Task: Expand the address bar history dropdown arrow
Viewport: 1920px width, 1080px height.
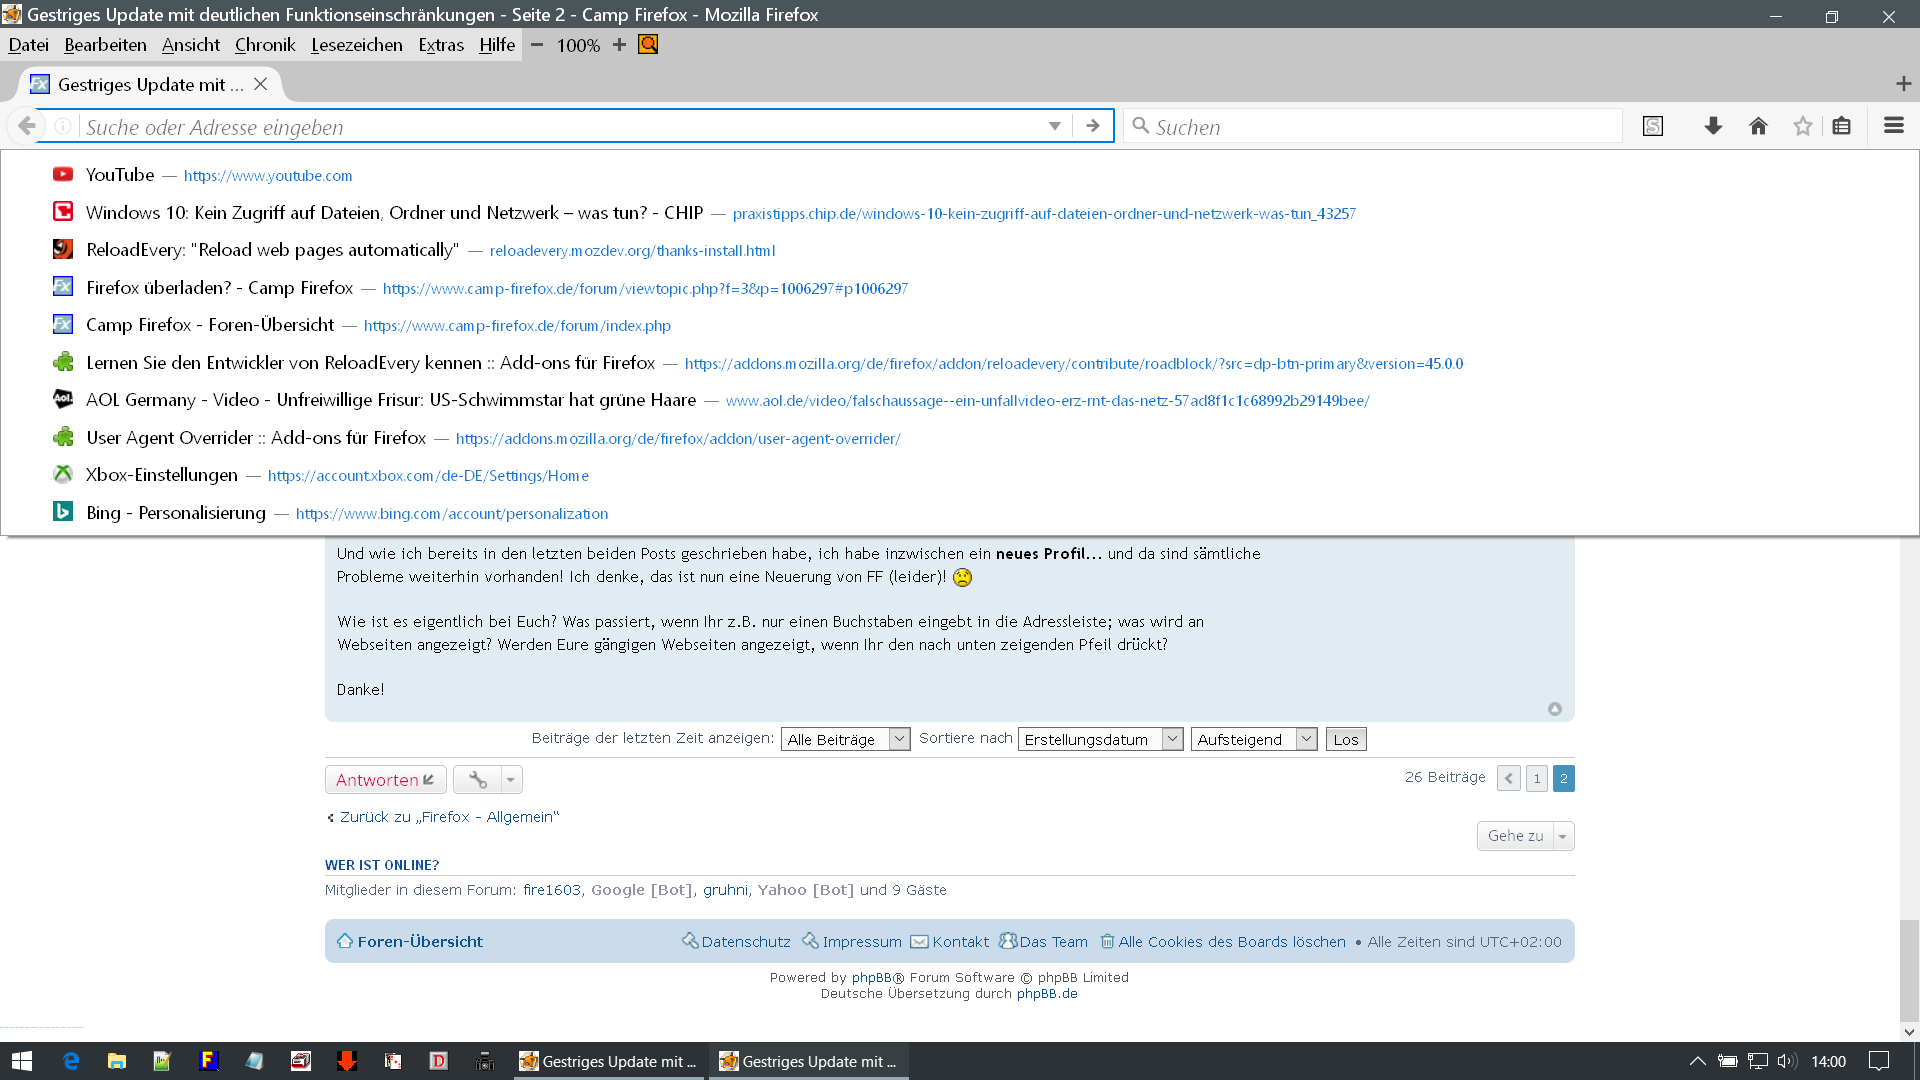Action: [x=1054, y=126]
